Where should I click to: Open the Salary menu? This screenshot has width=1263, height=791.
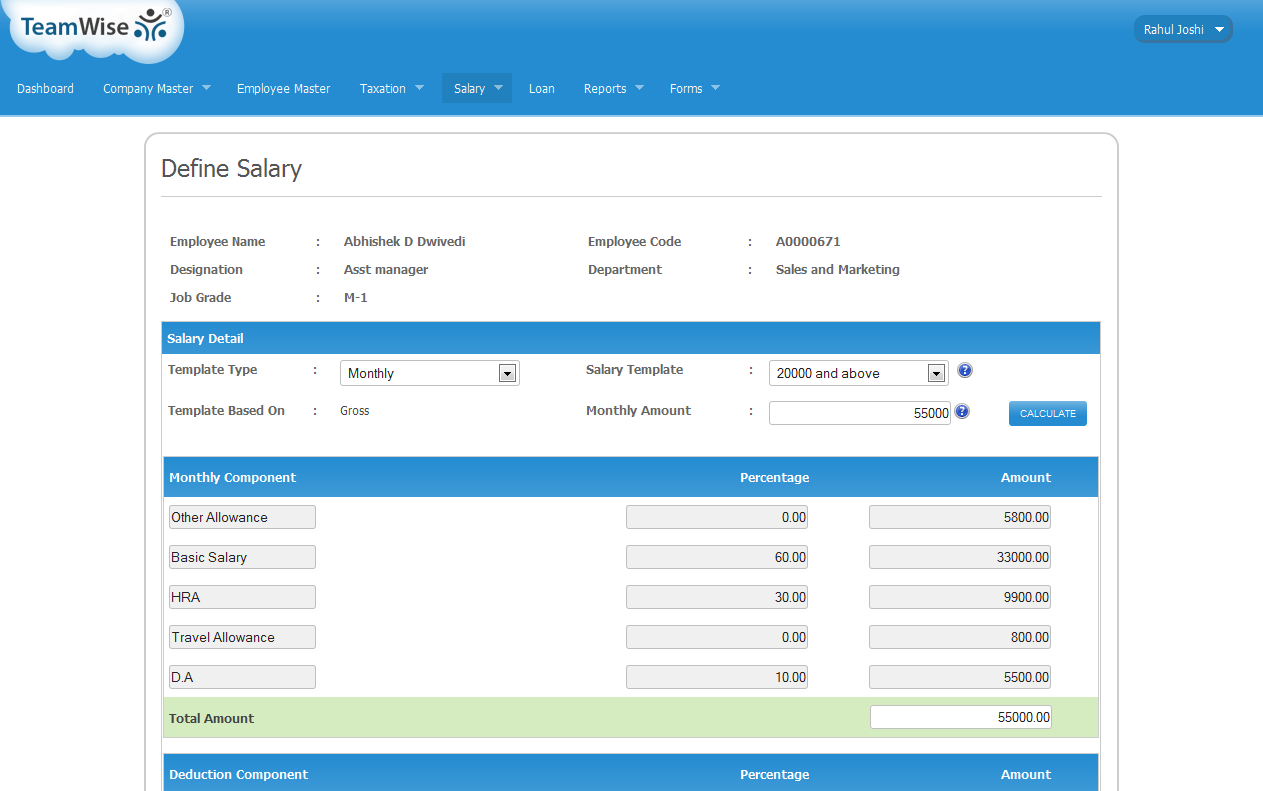point(476,88)
